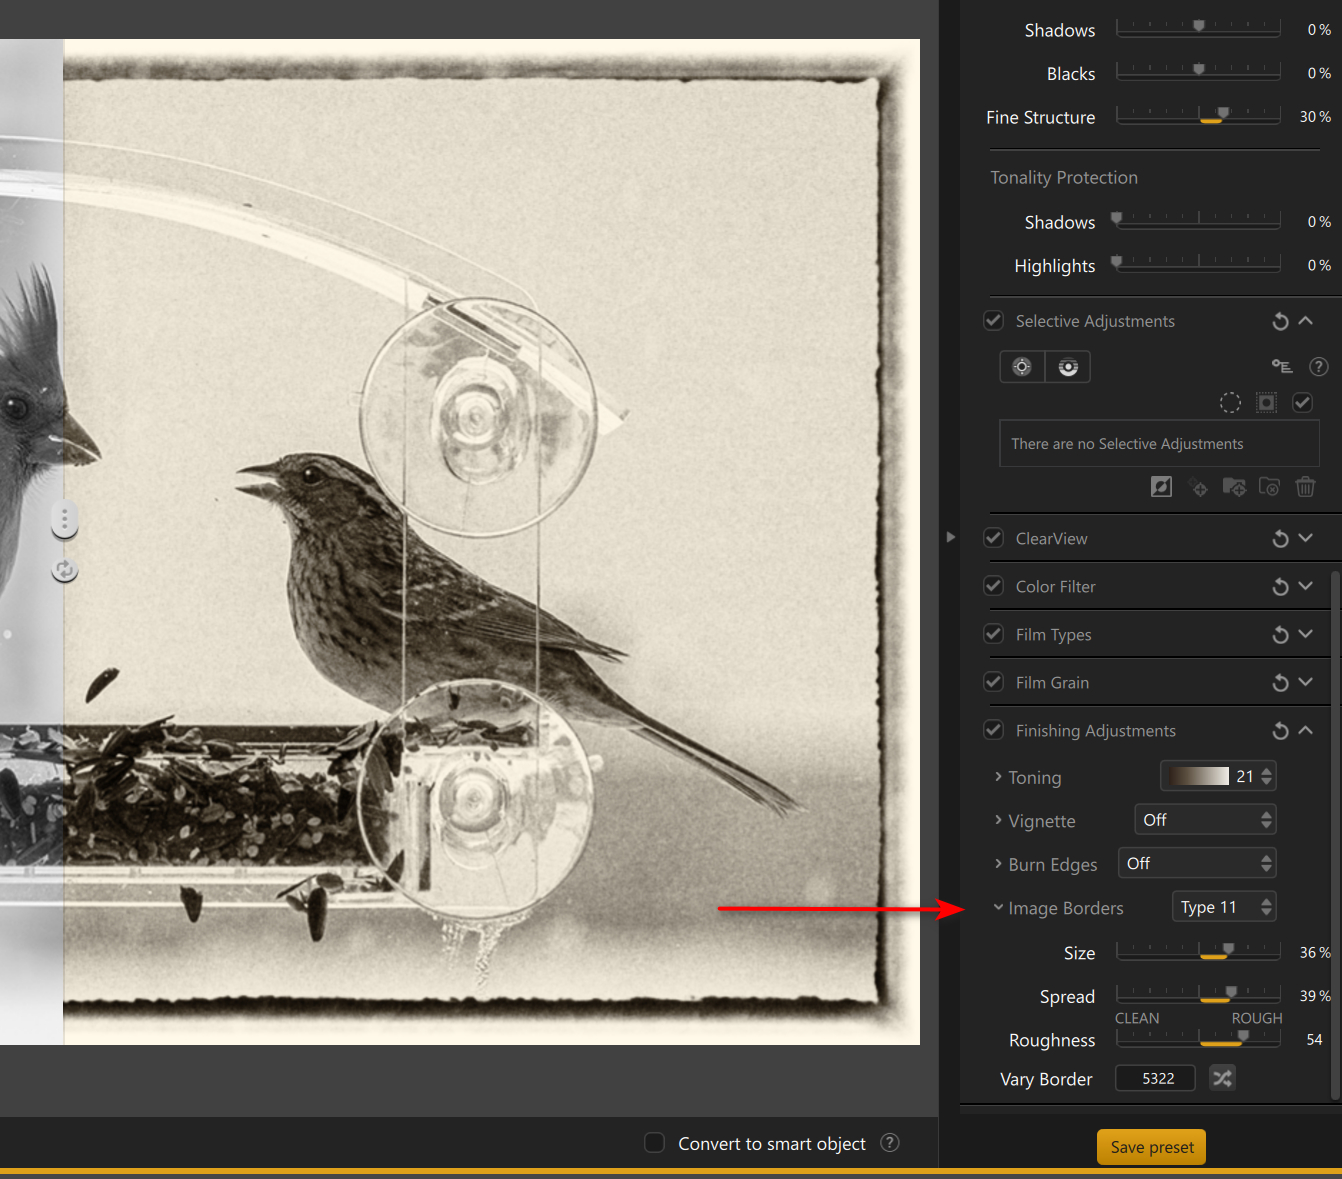Toggle Color Filter checkbox

click(x=993, y=586)
